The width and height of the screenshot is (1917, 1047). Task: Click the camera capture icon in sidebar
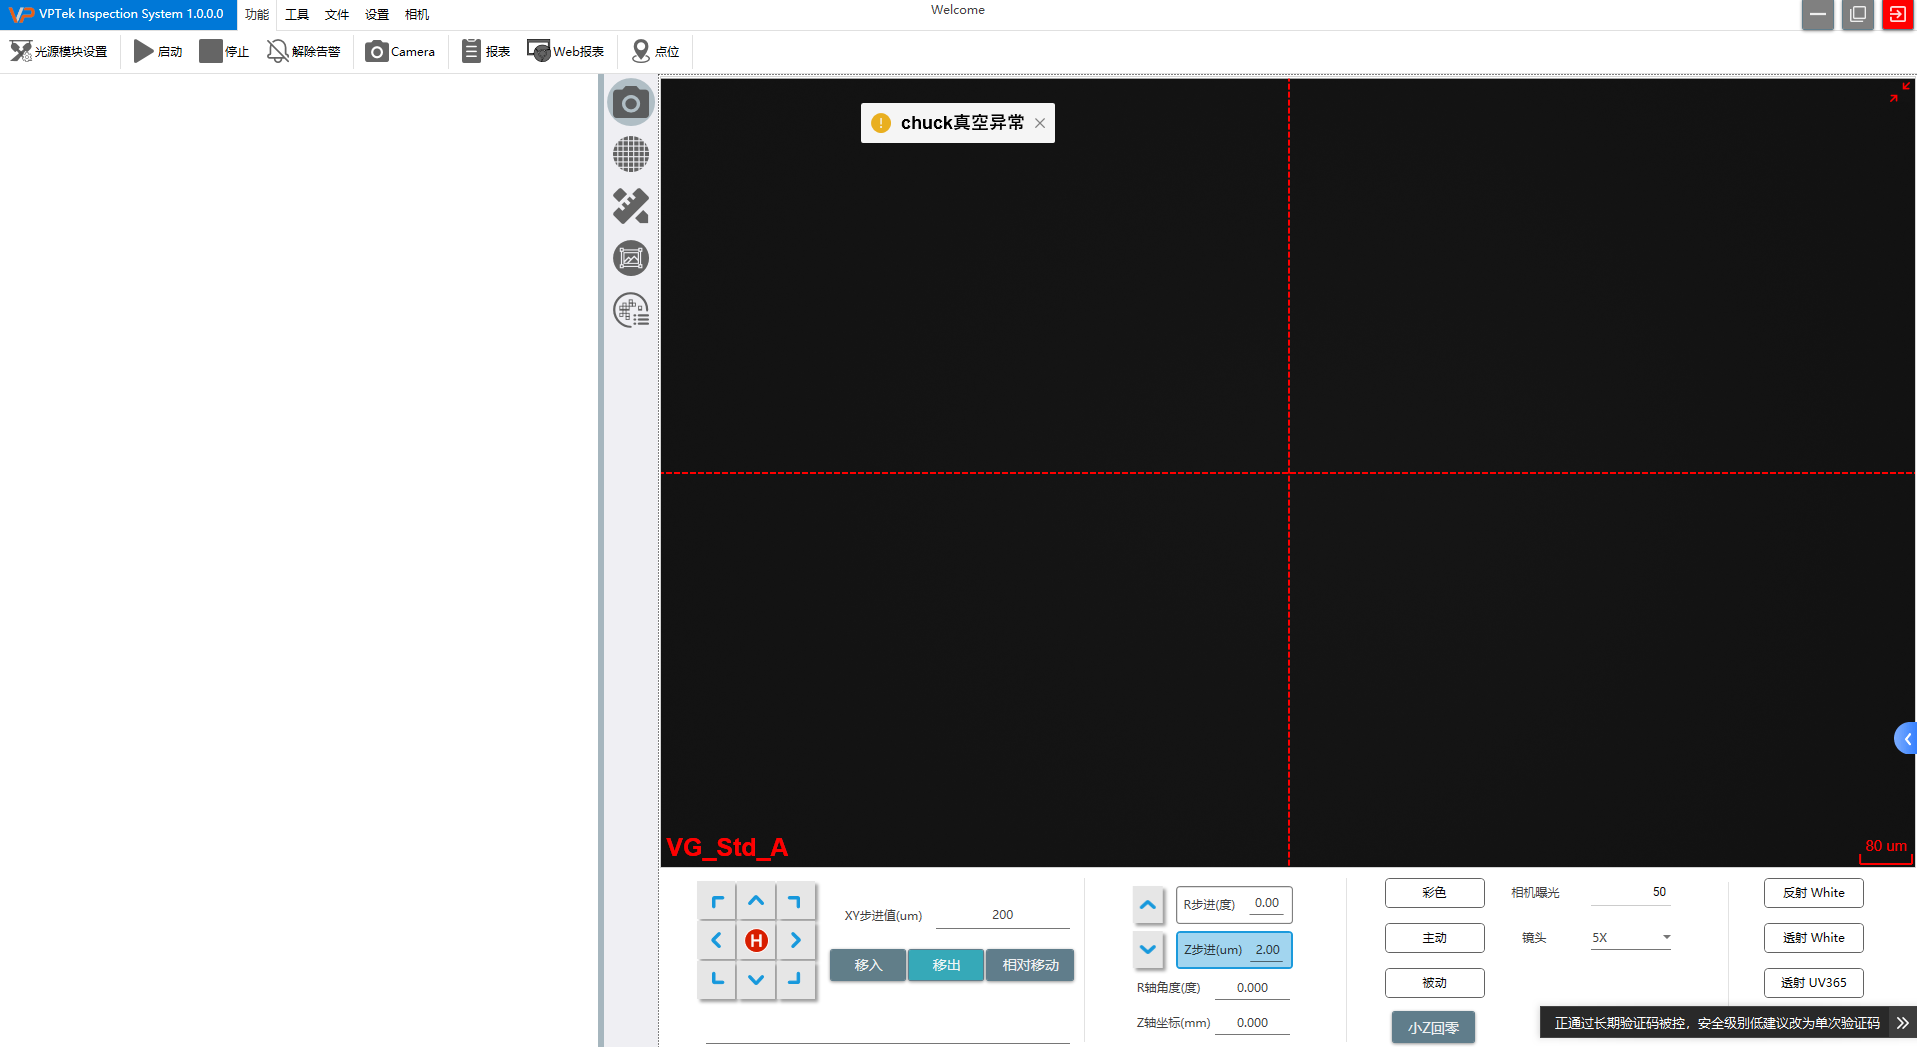[630, 103]
